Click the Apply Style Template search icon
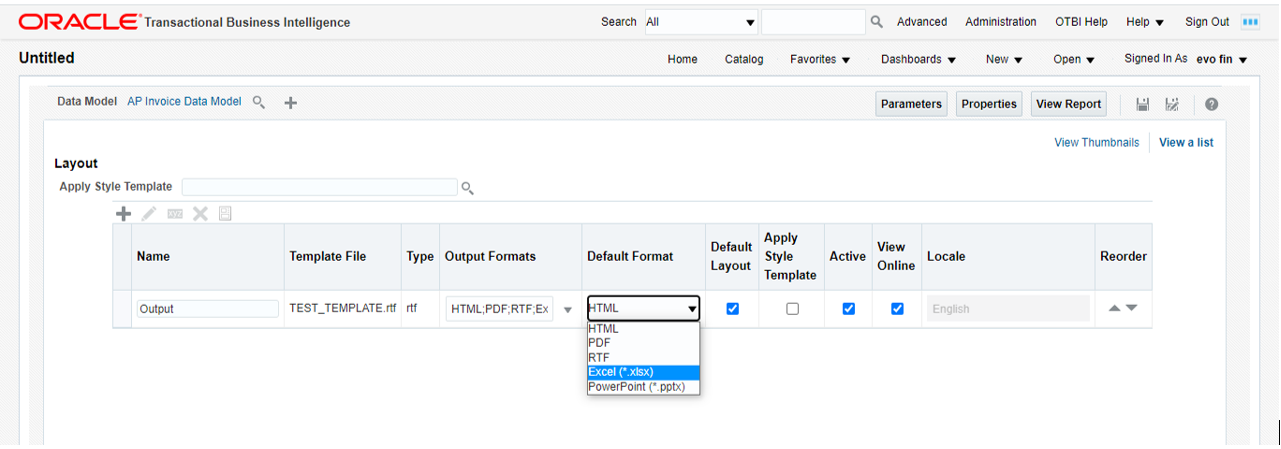 [467, 187]
